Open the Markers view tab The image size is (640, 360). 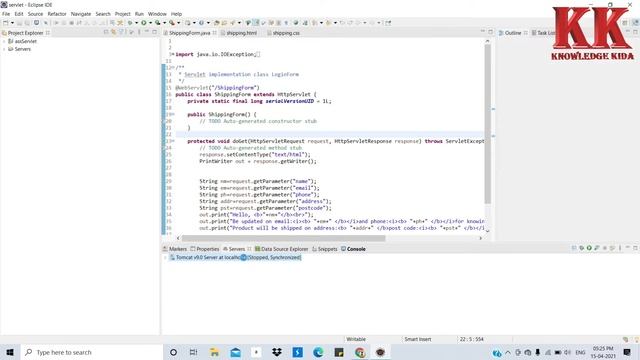coord(175,249)
